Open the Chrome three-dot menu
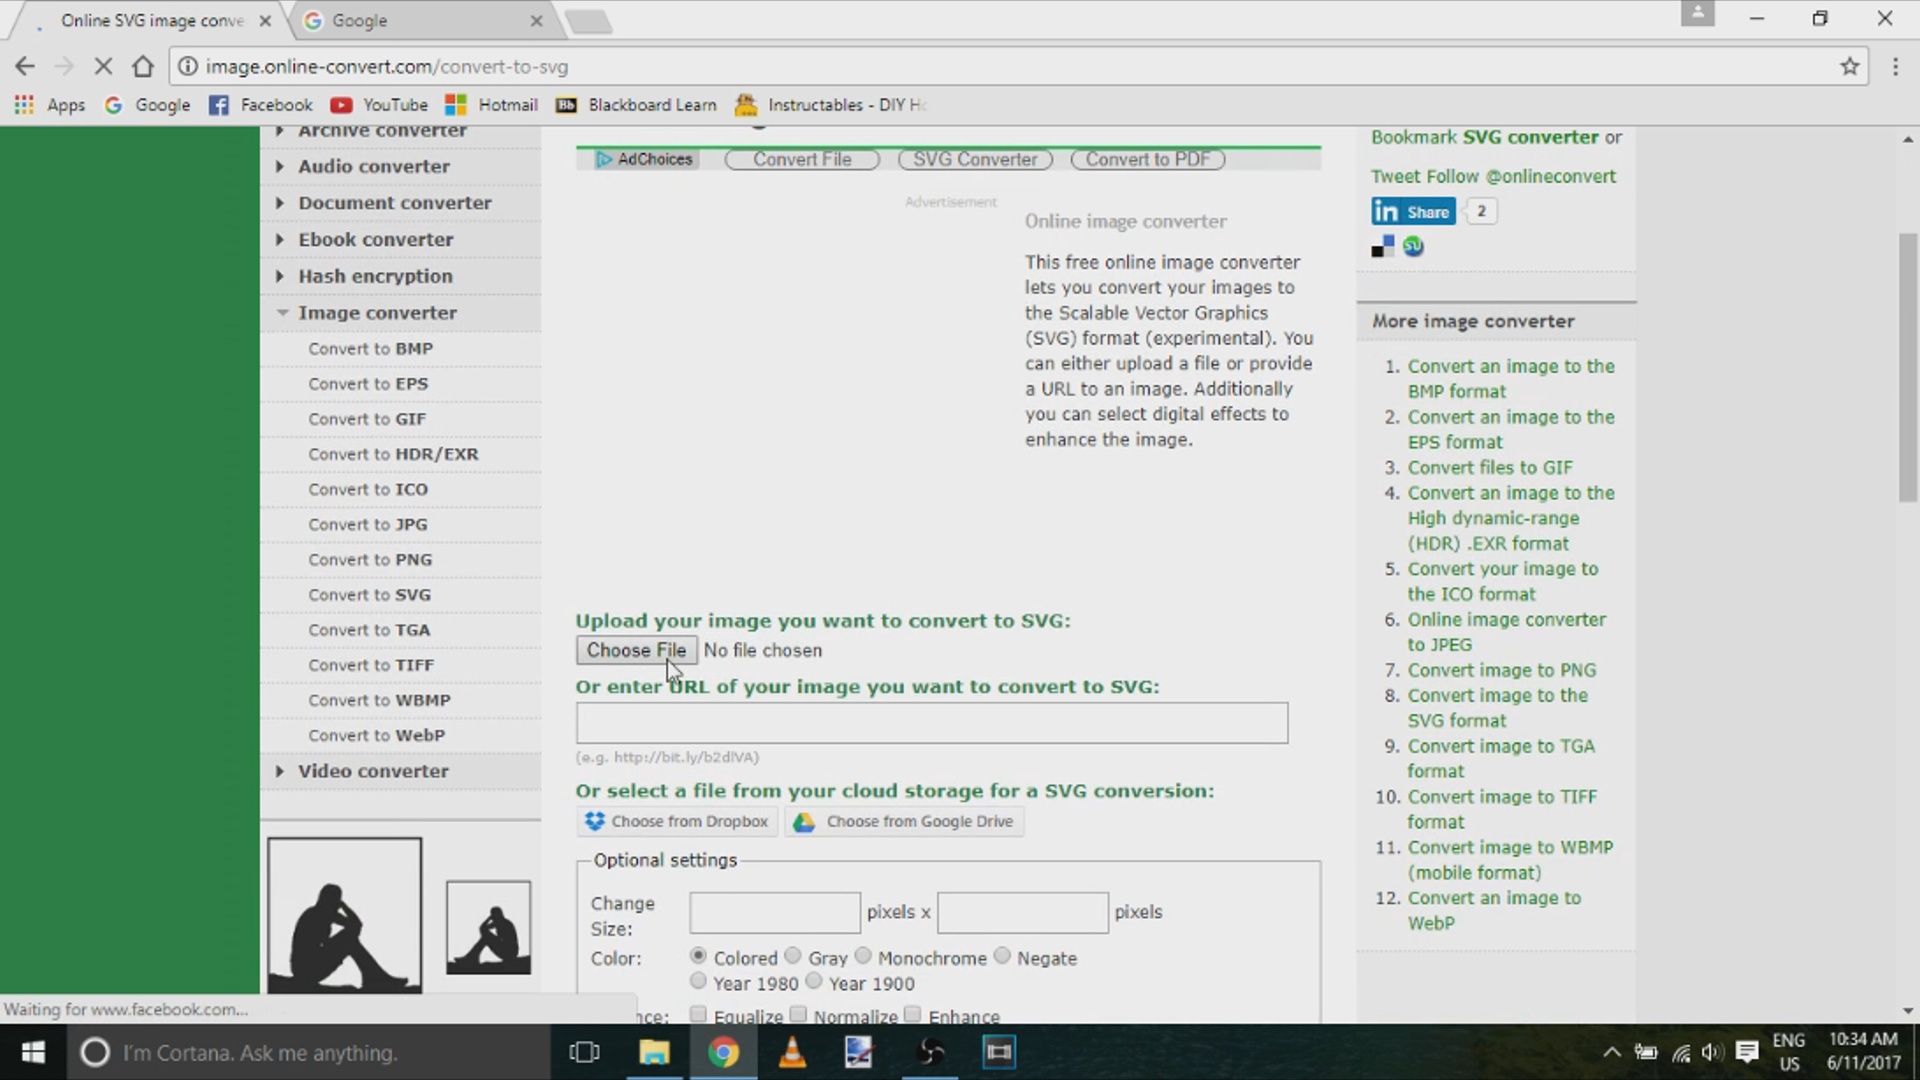This screenshot has width=1920, height=1080. pos(1895,67)
